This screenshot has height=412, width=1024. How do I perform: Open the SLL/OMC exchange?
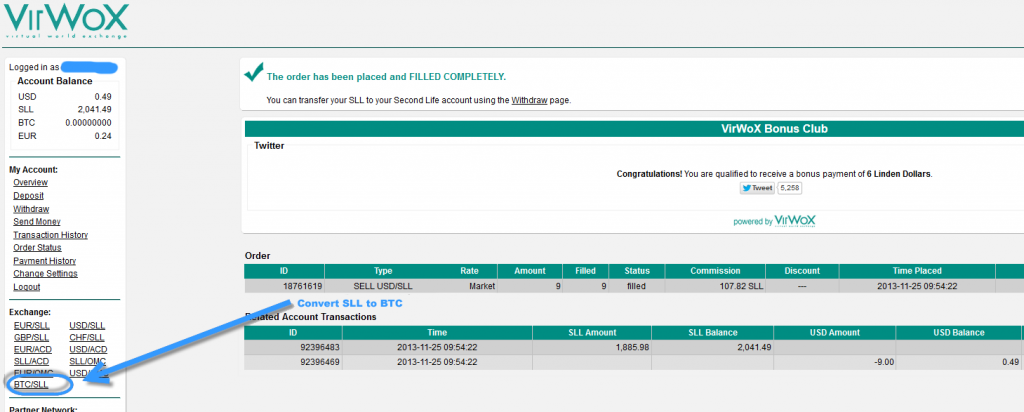click(x=88, y=361)
